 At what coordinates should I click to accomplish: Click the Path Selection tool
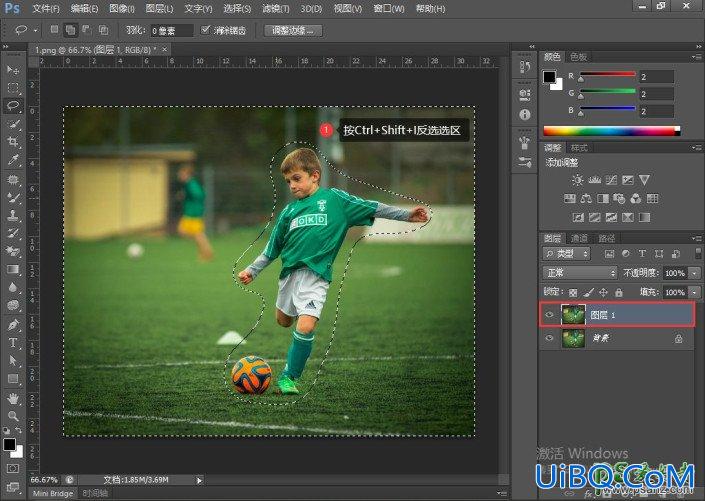[13, 361]
